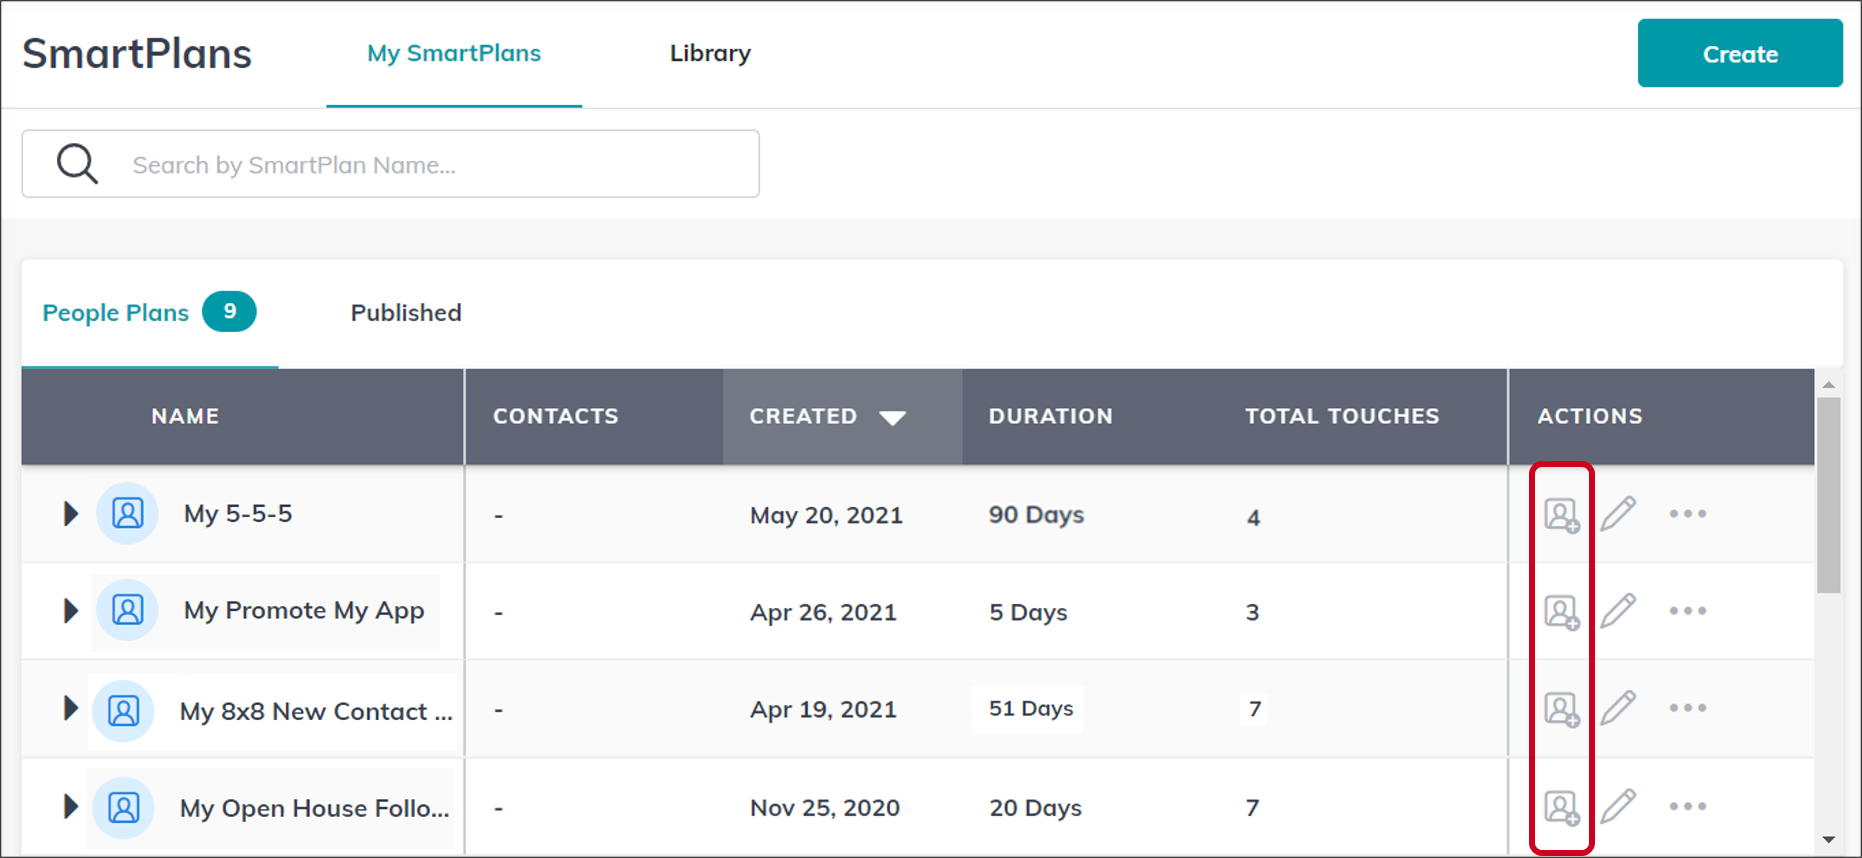This screenshot has width=1862, height=858.
Task: Expand the My Open House row
Action: [70, 806]
